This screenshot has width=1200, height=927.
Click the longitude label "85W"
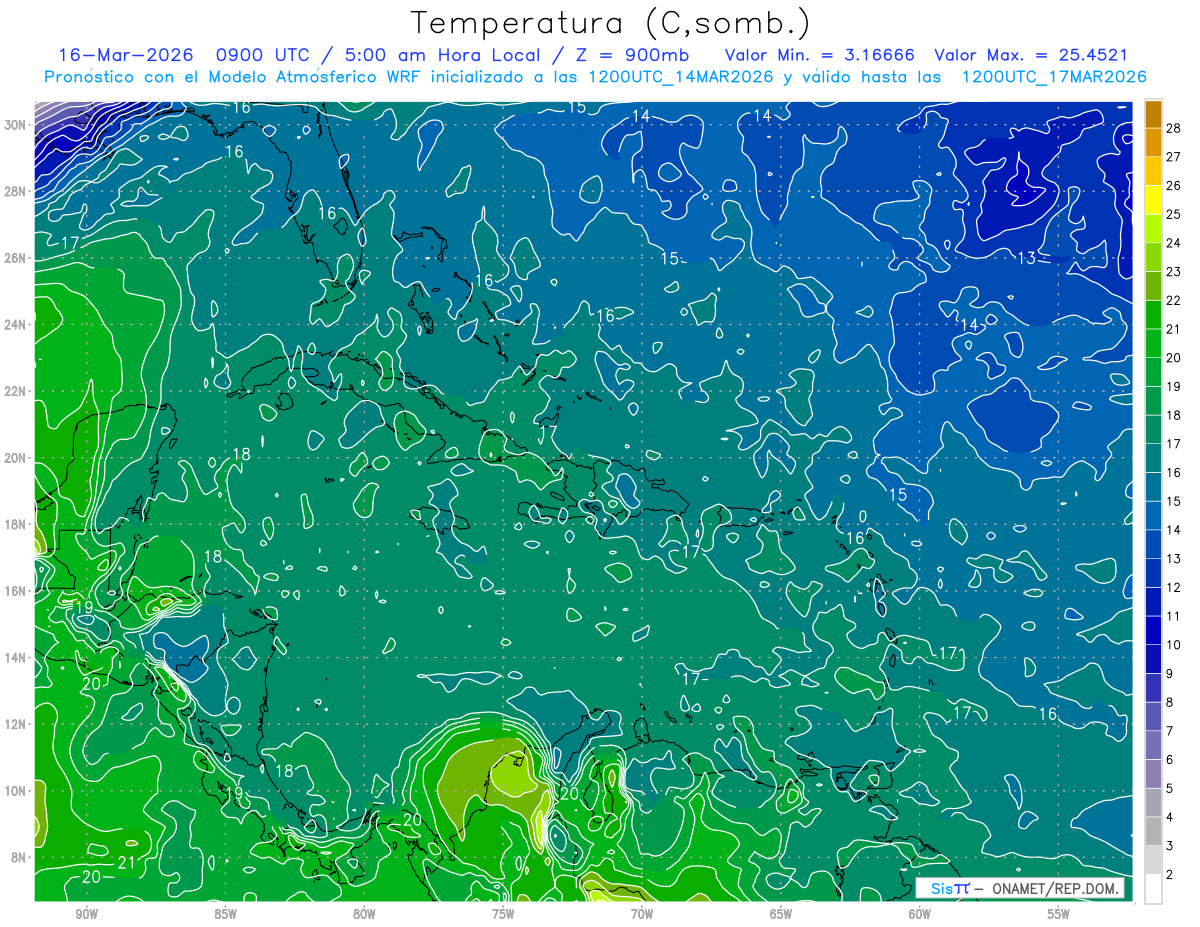tap(225, 914)
